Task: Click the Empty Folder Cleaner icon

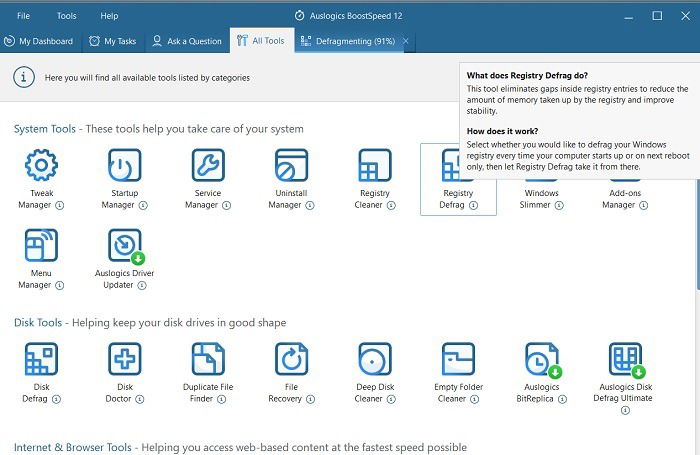Action: click(458, 359)
